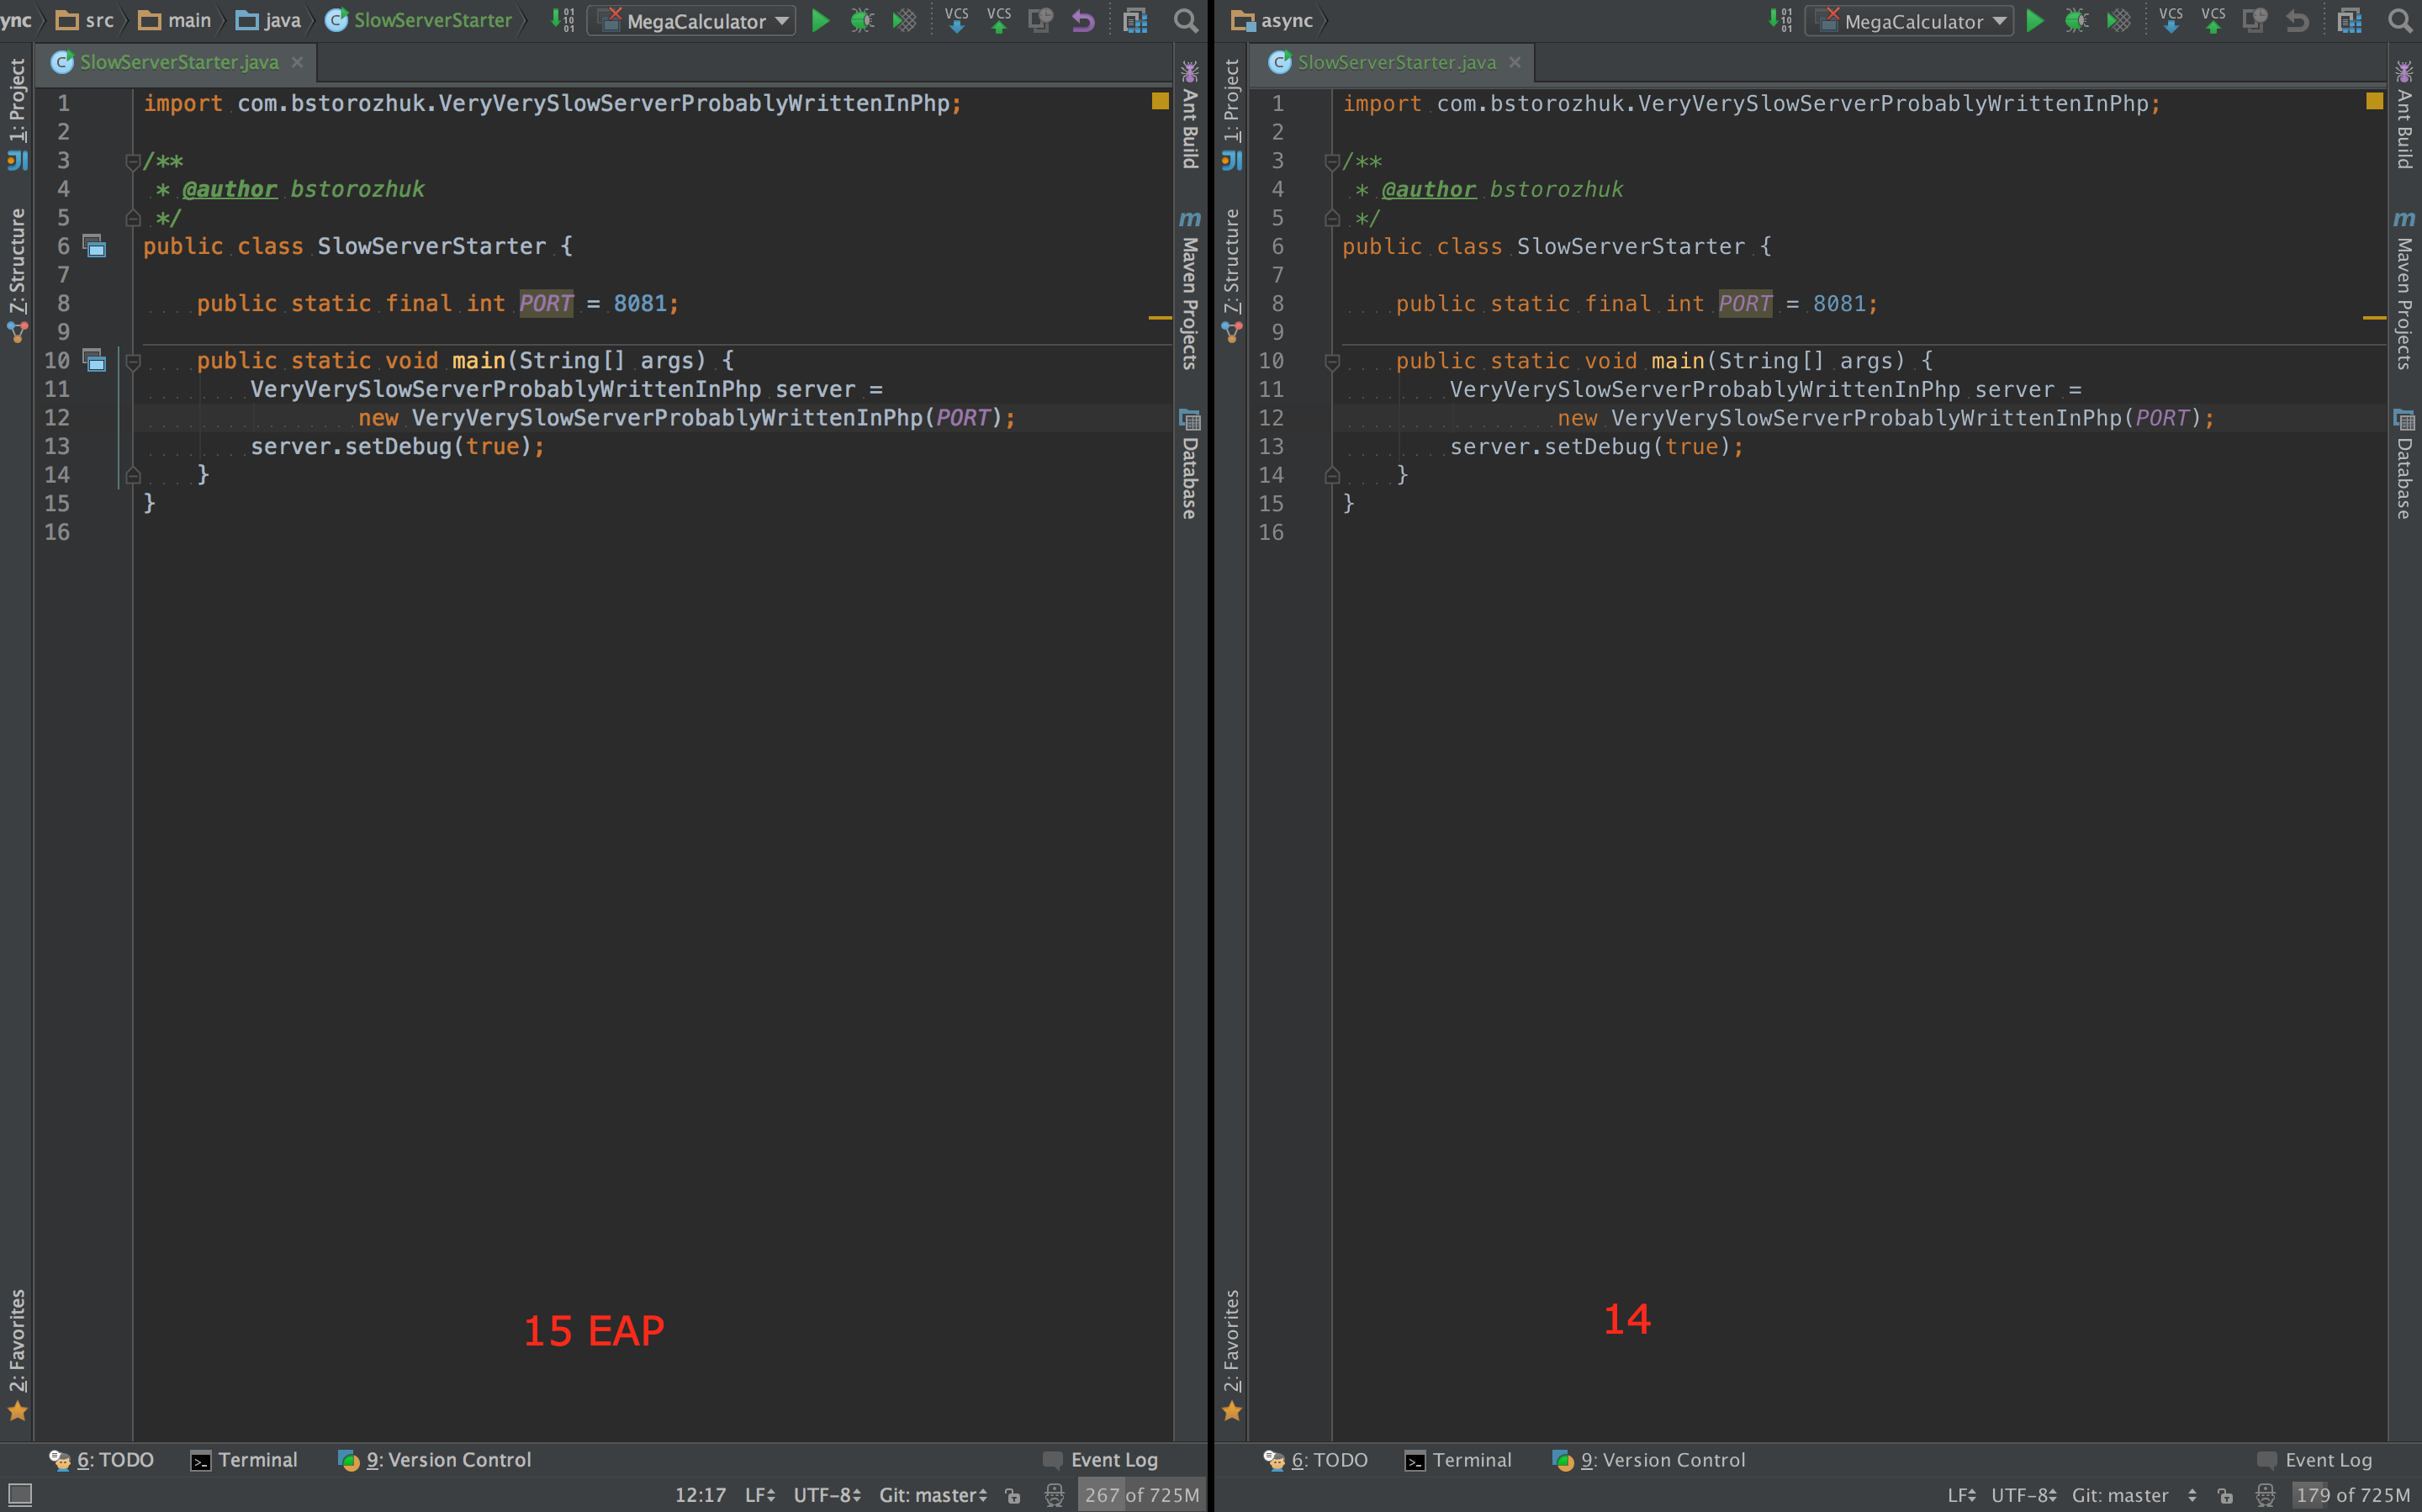Image resolution: width=2422 pixels, height=1512 pixels.
Task: Show VCS history in left window toolbar
Action: [1040, 20]
